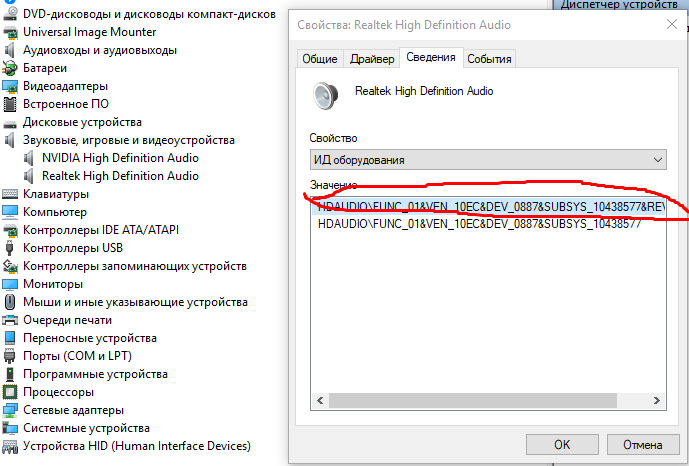Open the Свойство property dropdown
Viewport: 689px width, 466px height.
click(x=488, y=159)
